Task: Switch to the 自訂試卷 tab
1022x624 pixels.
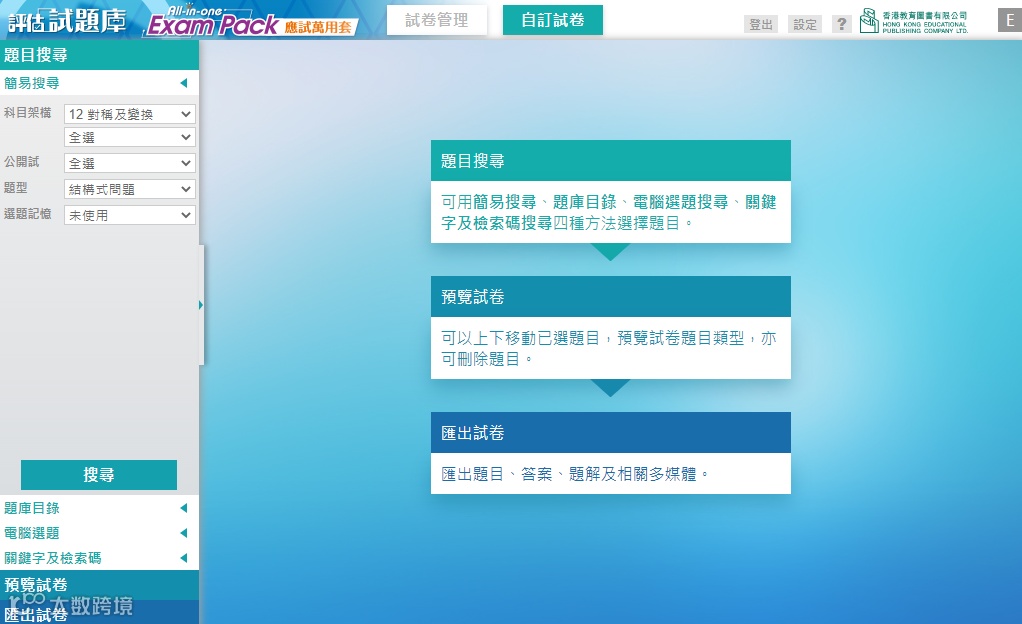Action: [x=553, y=20]
